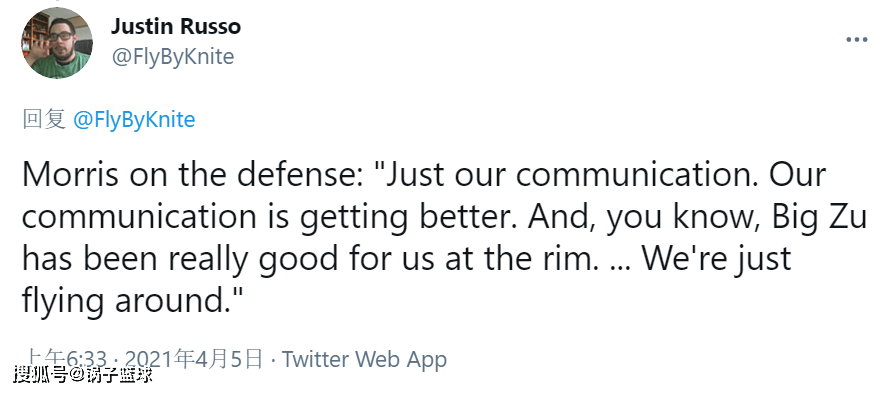Open the Twitter Web App source link
The image size is (890, 393).
(364, 359)
